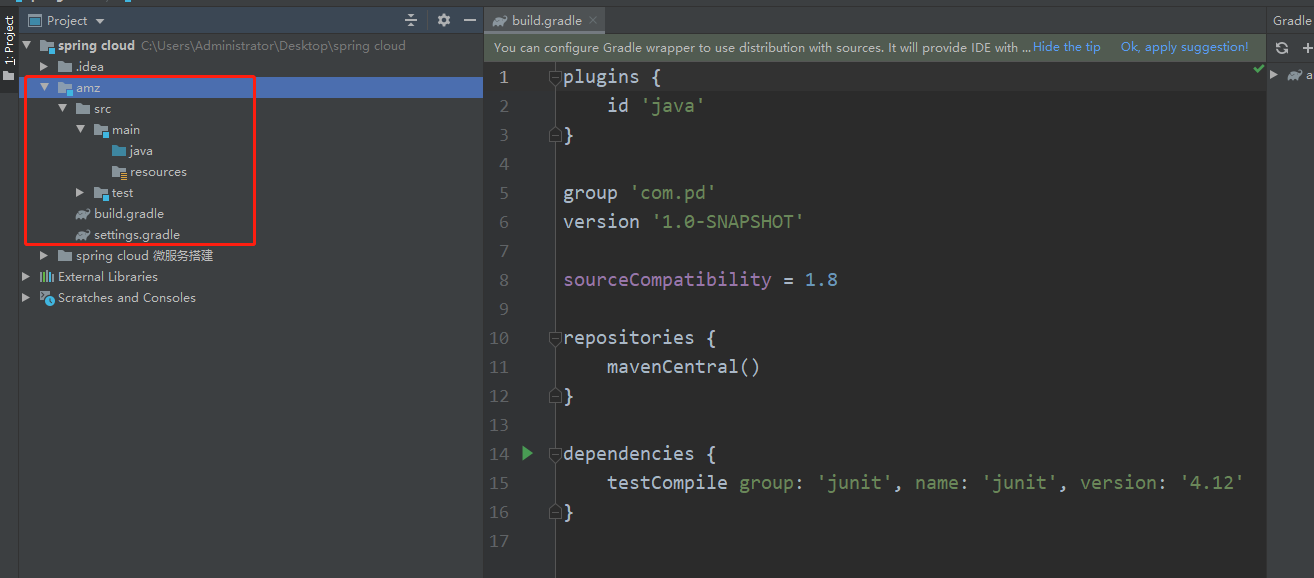The image size is (1314, 578).
Task: Click the 'java' plugin id string
Action: 672,106
